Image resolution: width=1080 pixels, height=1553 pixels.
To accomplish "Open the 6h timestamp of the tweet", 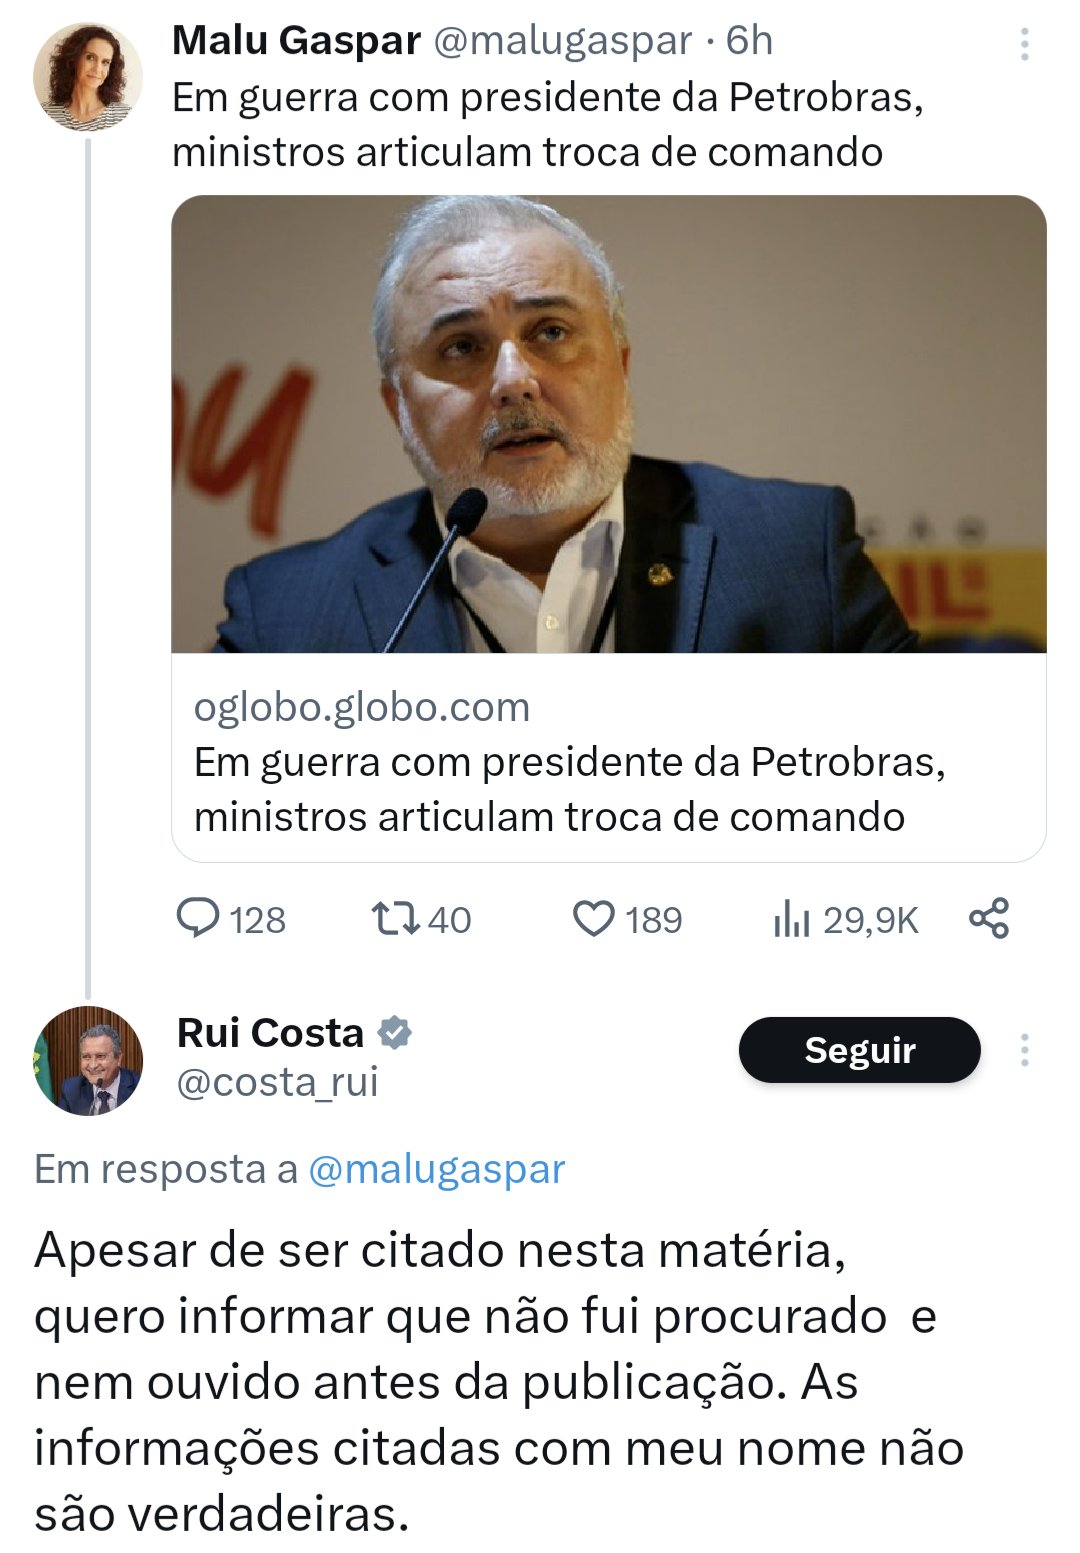I will pyautogui.click(x=749, y=41).
